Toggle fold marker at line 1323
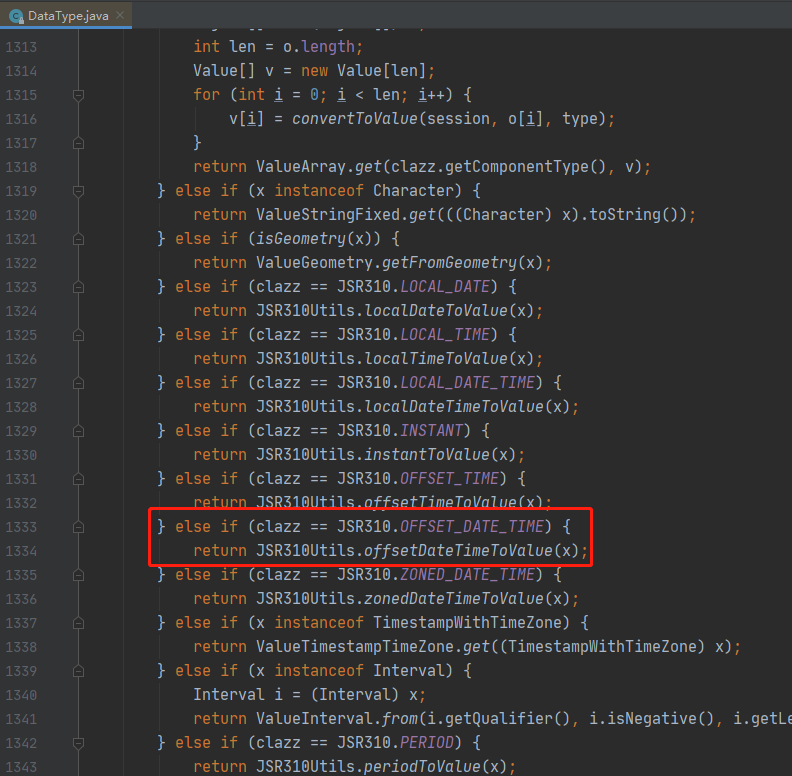The height and width of the screenshot is (776, 792). 78,287
